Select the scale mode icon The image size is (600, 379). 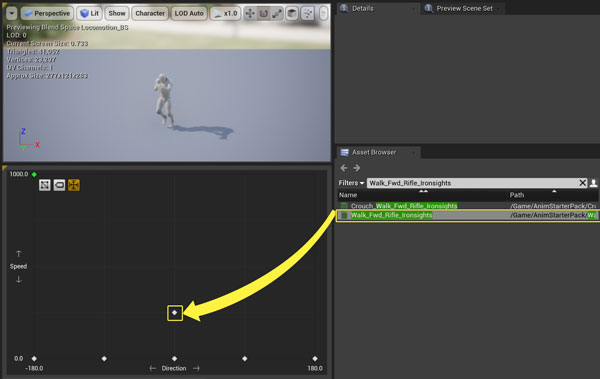(x=277, y=14)
